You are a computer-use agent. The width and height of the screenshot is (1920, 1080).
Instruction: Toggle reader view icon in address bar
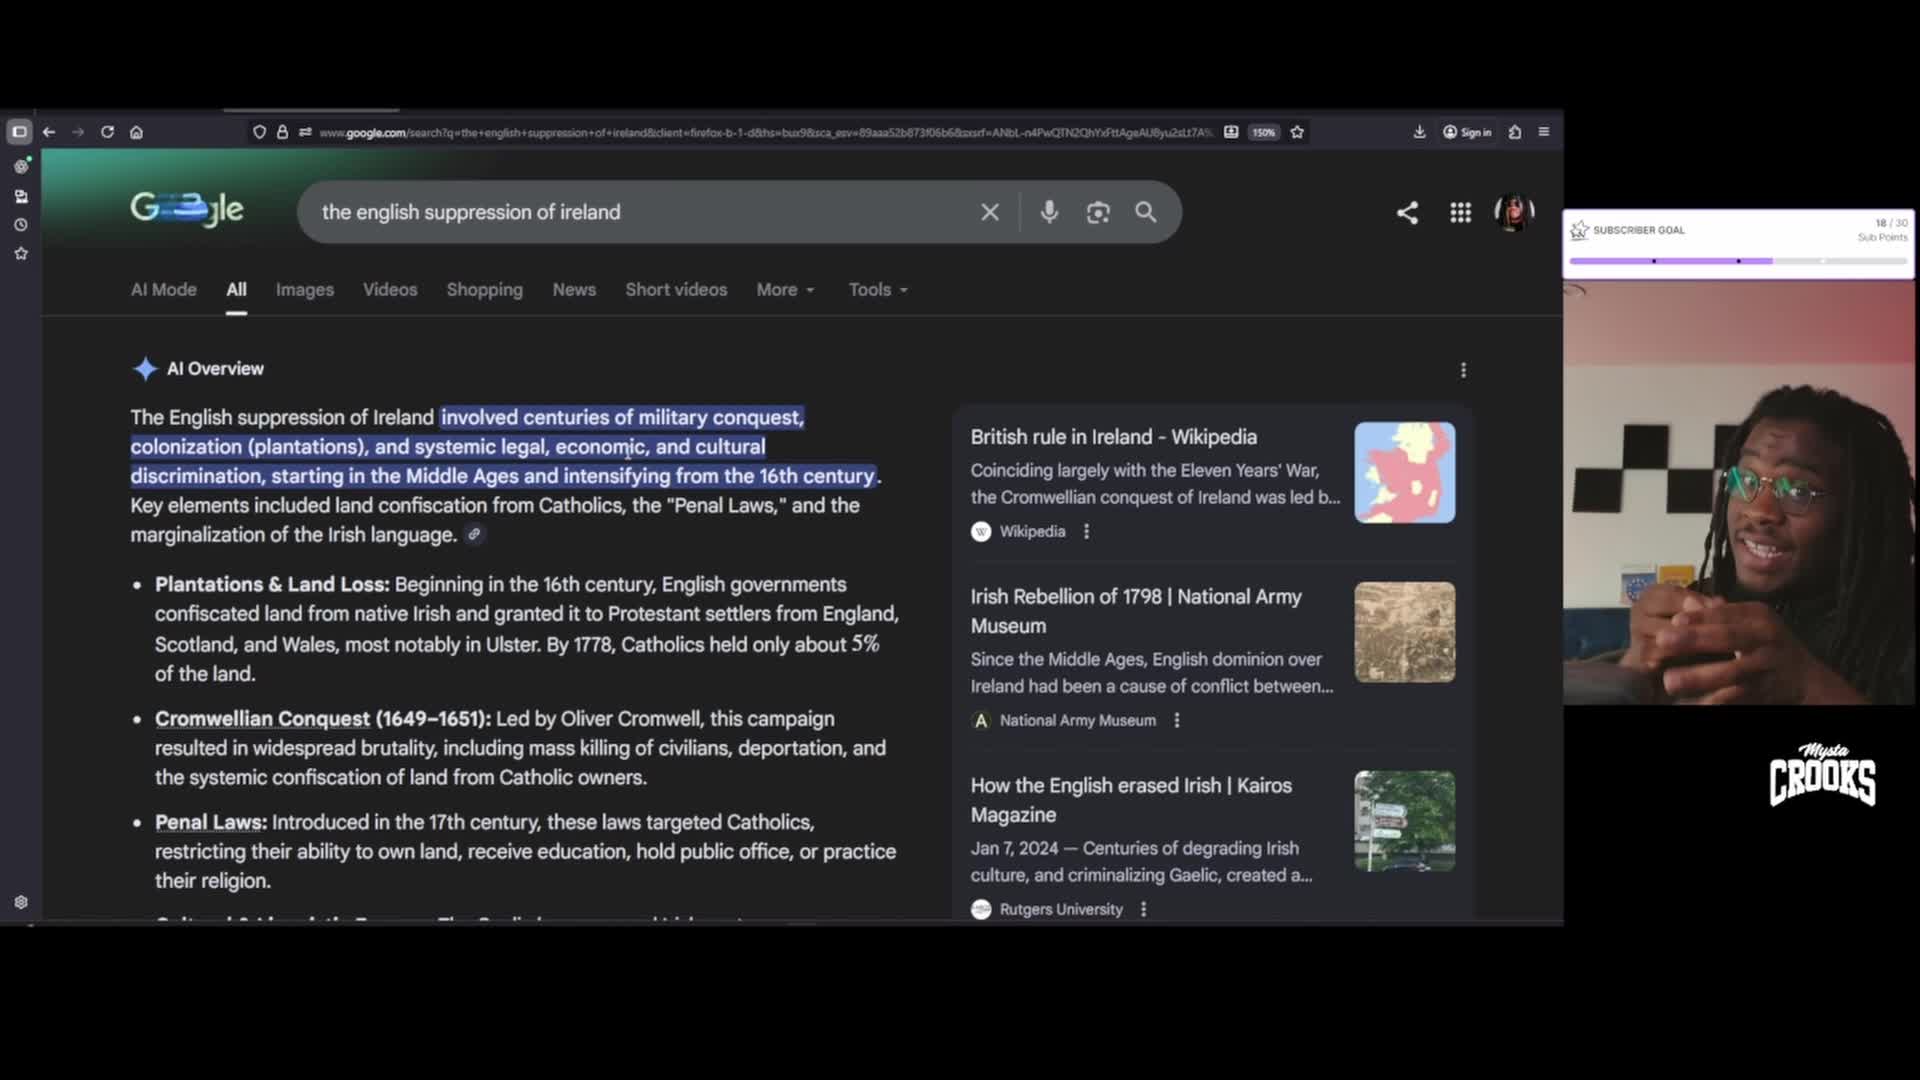1231,132
